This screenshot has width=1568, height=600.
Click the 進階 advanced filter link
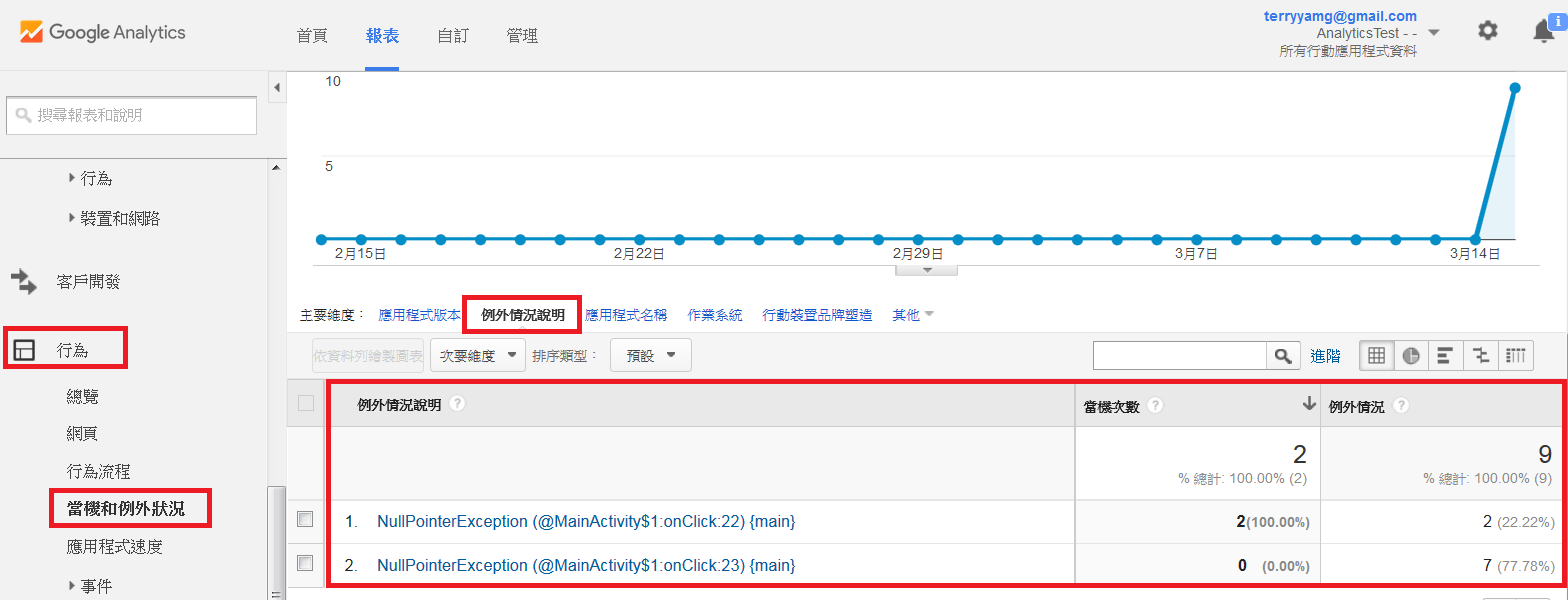pos(1325,355)
